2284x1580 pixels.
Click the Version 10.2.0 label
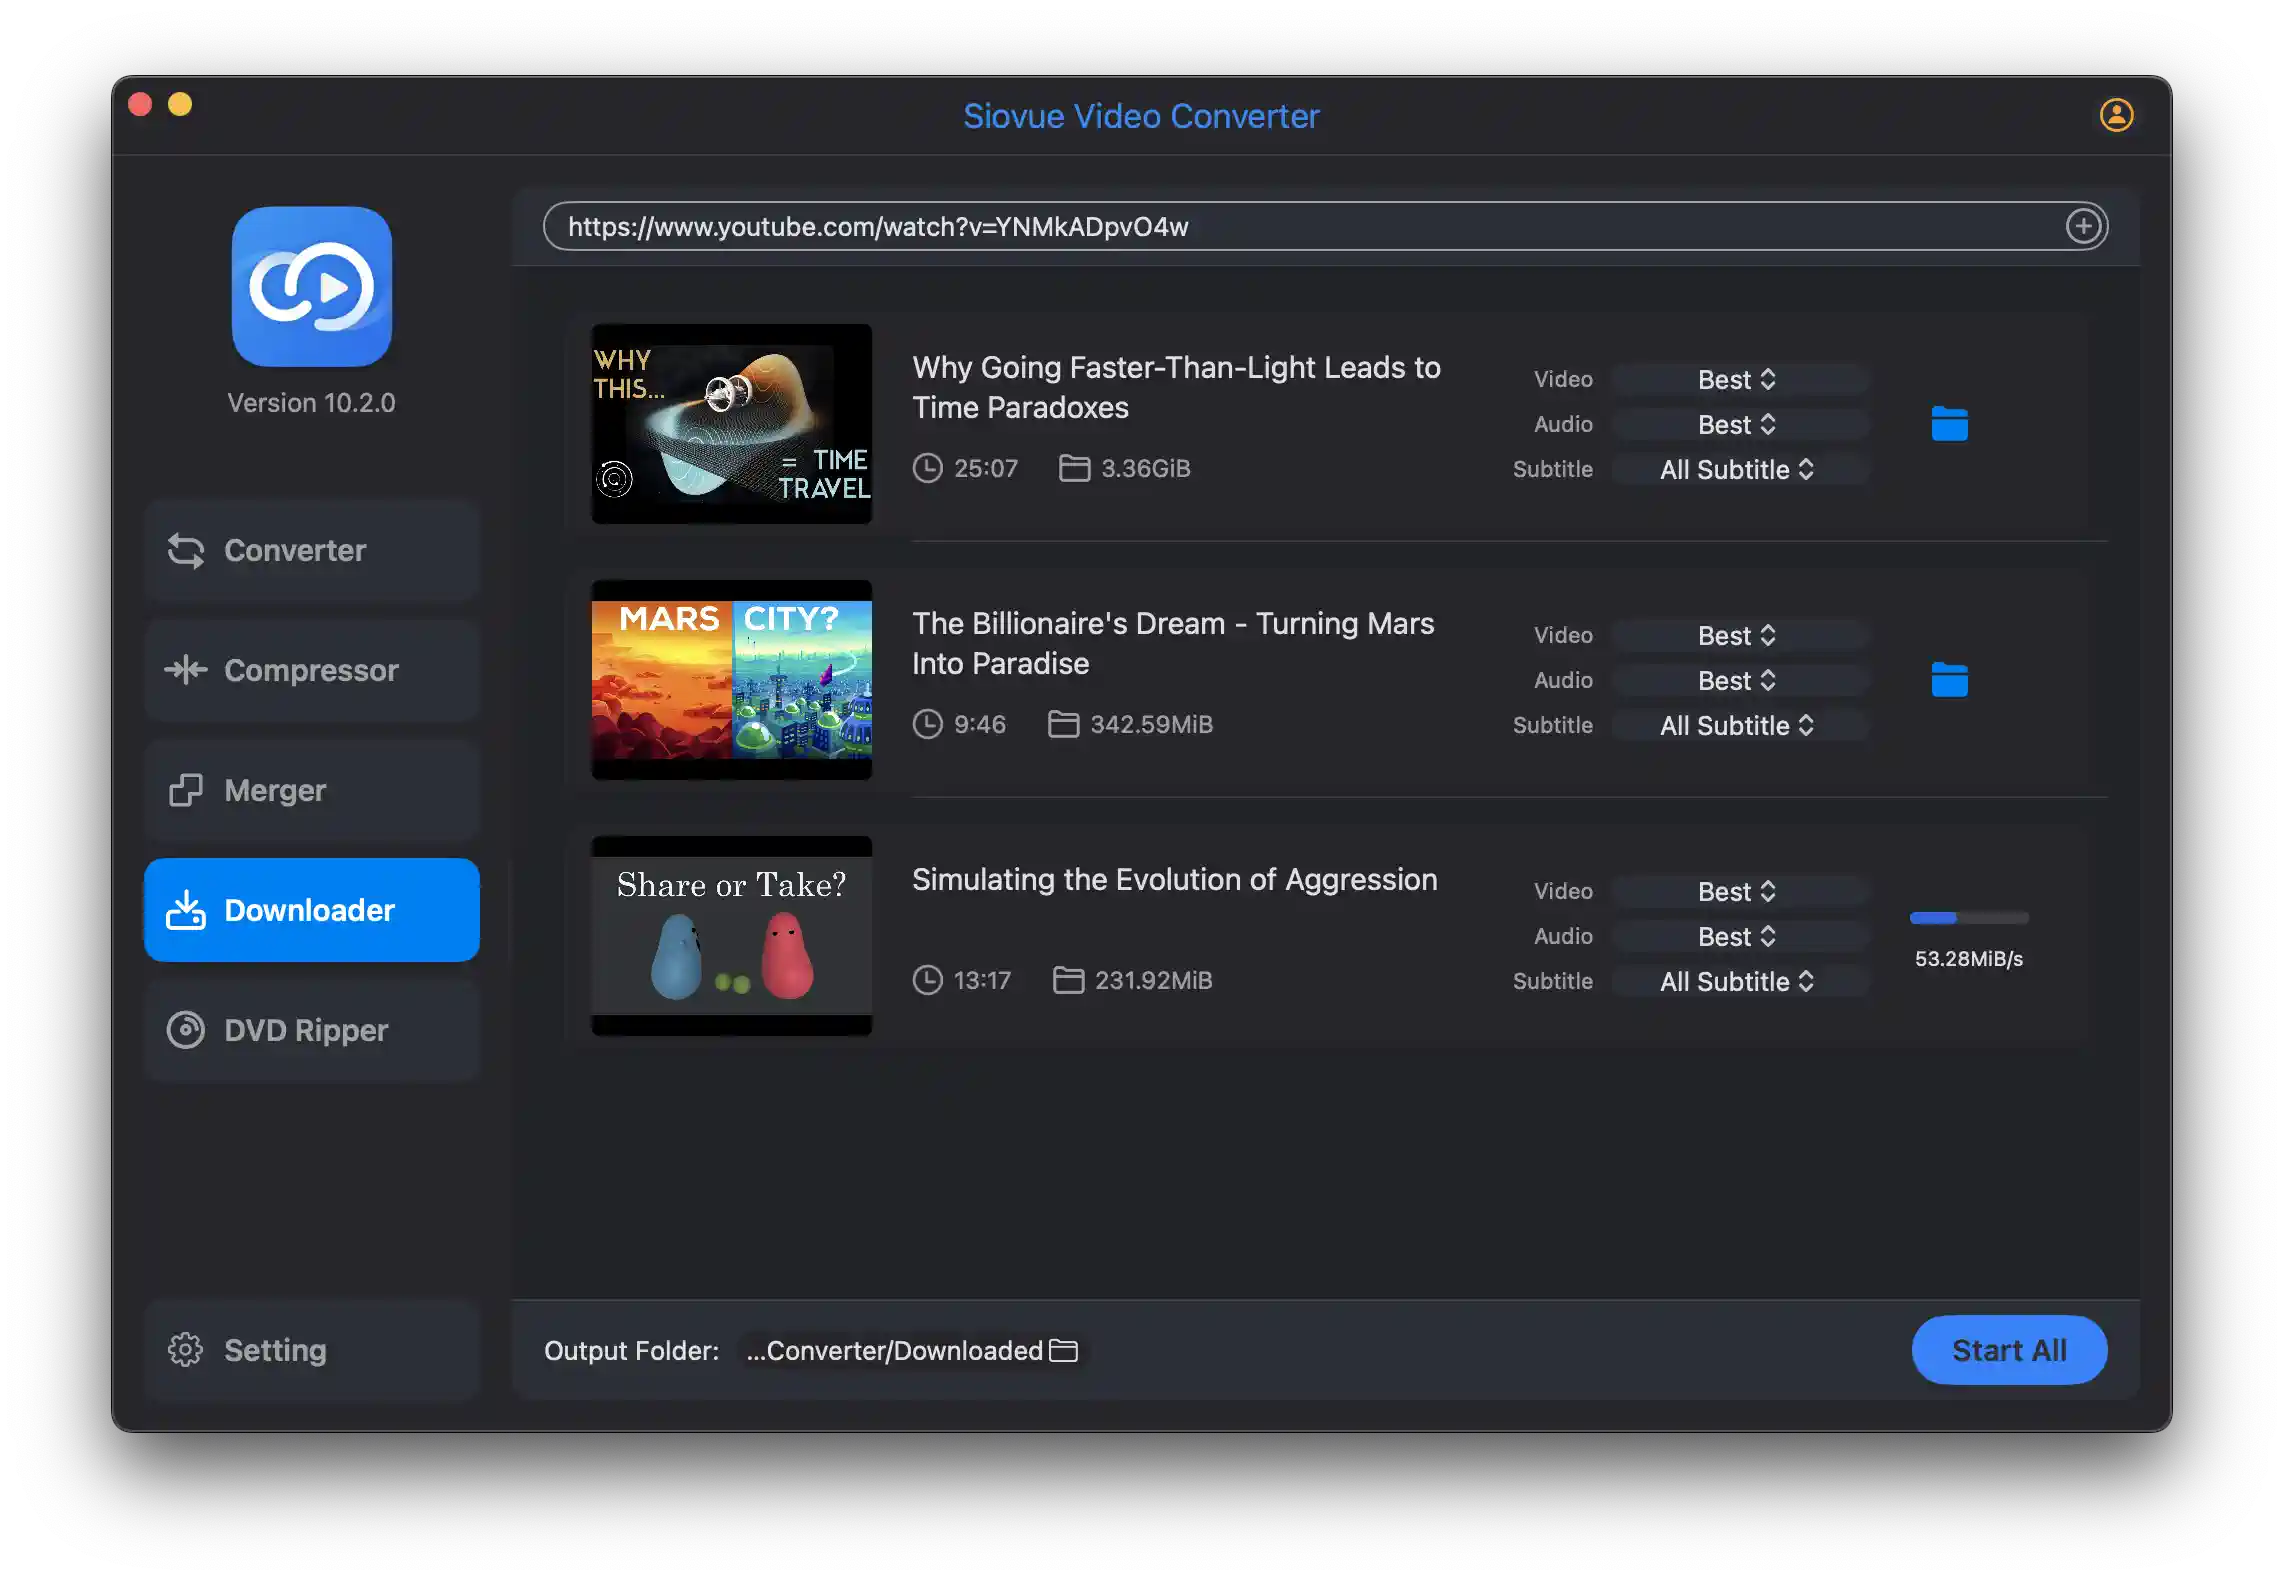(x=311, y=402)
